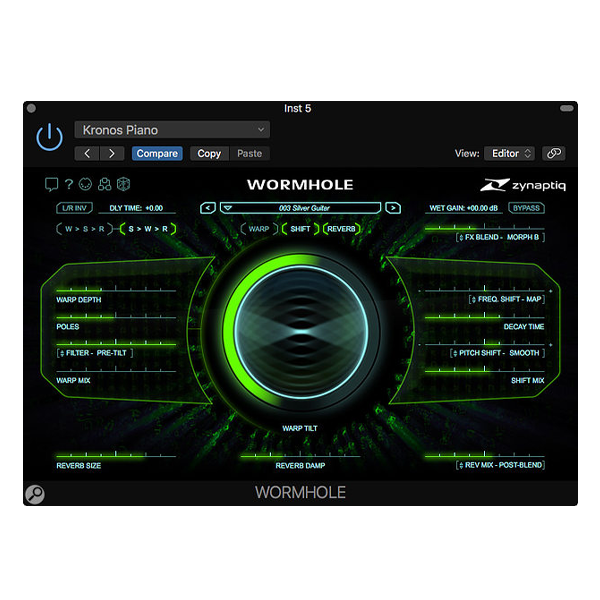Click the REVERB SIZE slider

(116, 455)
